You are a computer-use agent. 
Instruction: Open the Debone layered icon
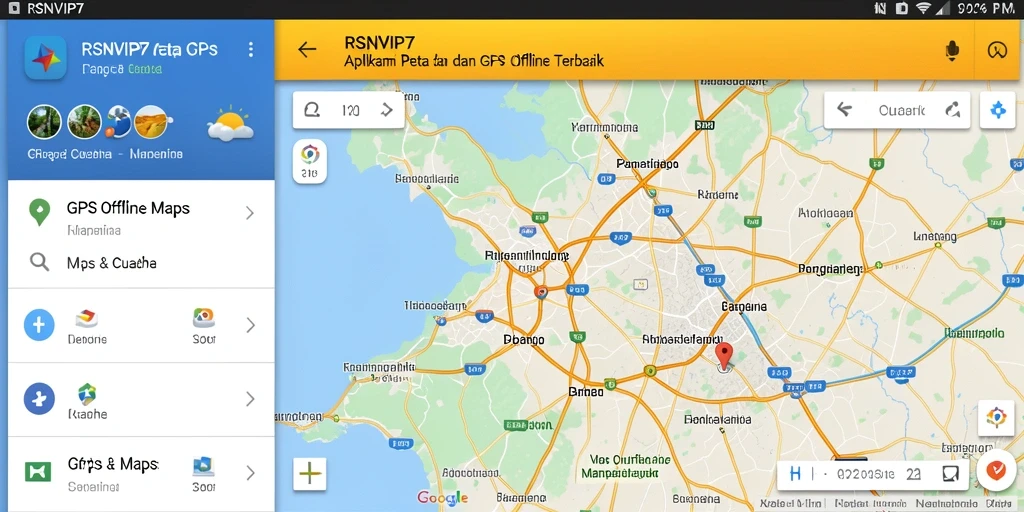(86, 319)
